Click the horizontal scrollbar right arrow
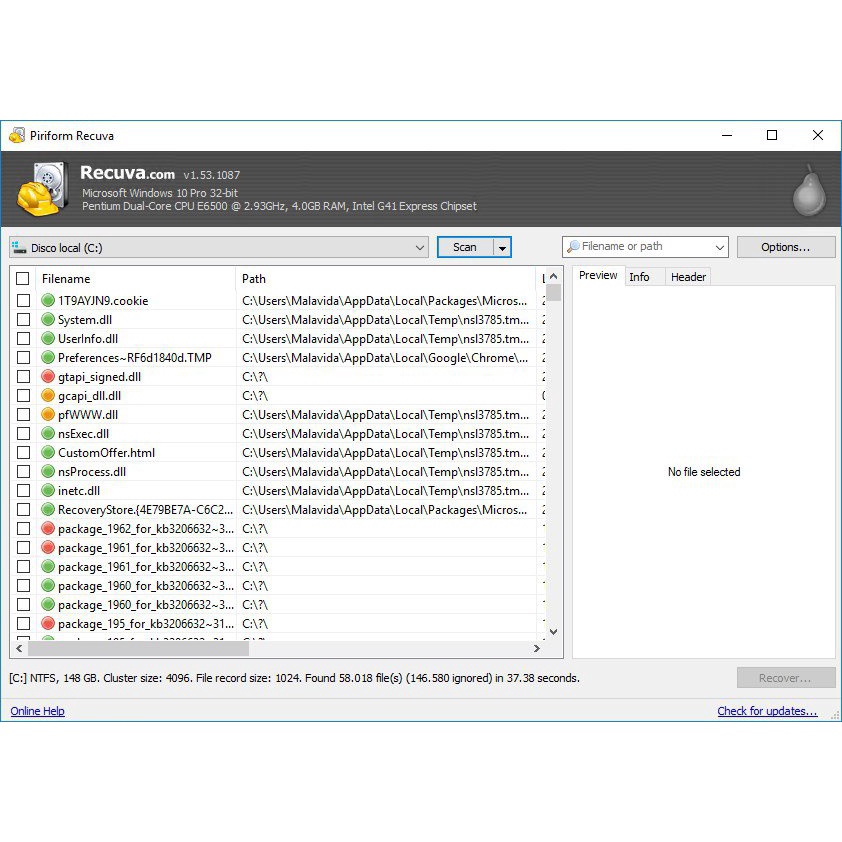Image resolution: width=842 pixels, height=842 pixels. 536,648
